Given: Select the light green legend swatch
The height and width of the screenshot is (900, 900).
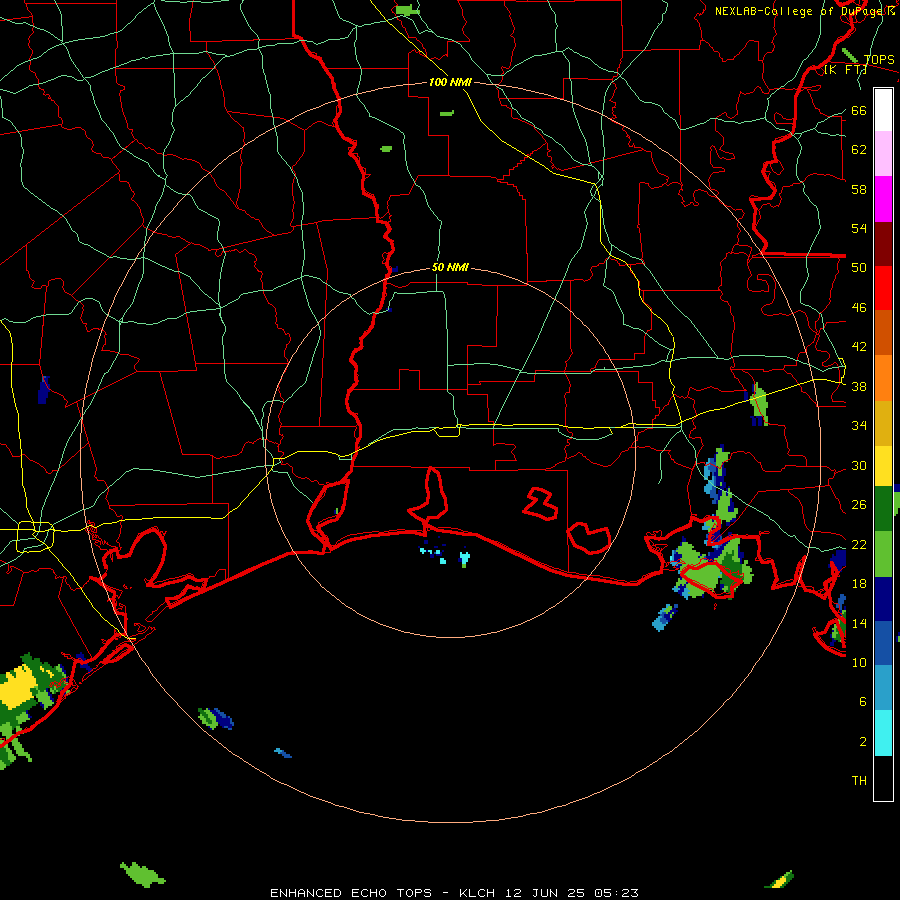Looking at the screenshot, I should pyautogui.click(x=883, y=554).
